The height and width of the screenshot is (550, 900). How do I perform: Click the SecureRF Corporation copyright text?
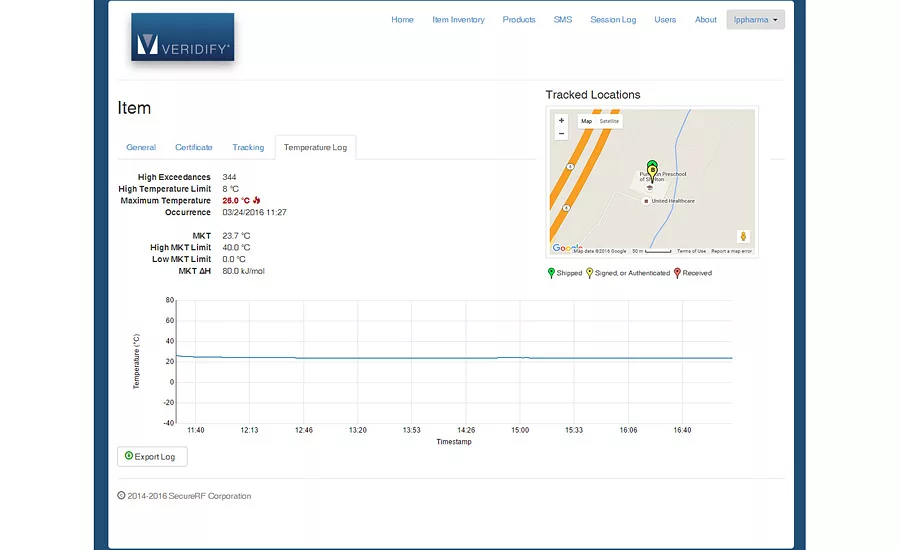[x=184, y=496]
